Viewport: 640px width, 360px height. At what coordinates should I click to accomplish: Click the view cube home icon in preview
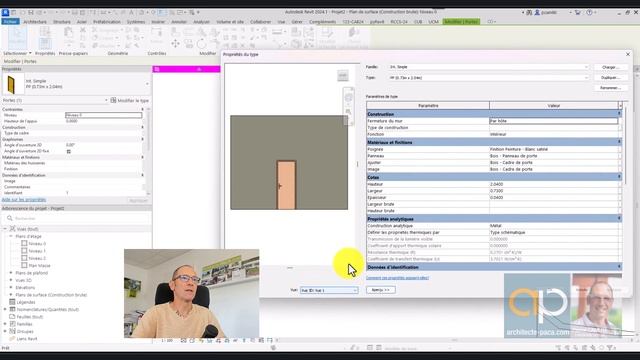coord(343,76)
